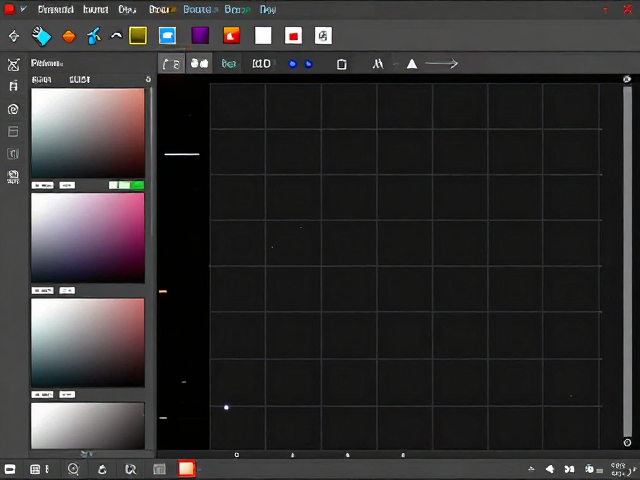Click first value field under red gradient
The image size is (640, 480).
tap(42, 185)
